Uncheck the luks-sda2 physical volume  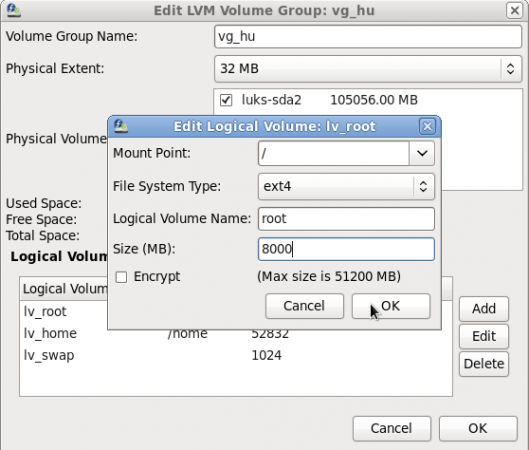[x=226, y=100]
